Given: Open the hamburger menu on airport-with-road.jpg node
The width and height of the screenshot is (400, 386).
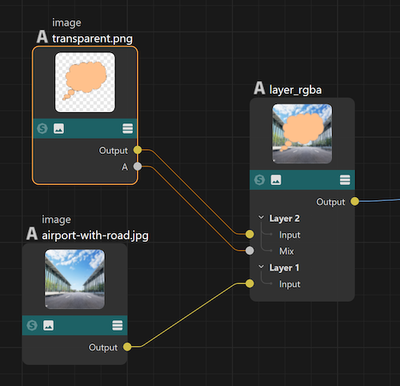Looking at the screenshot, I should [x=117, y=325].
